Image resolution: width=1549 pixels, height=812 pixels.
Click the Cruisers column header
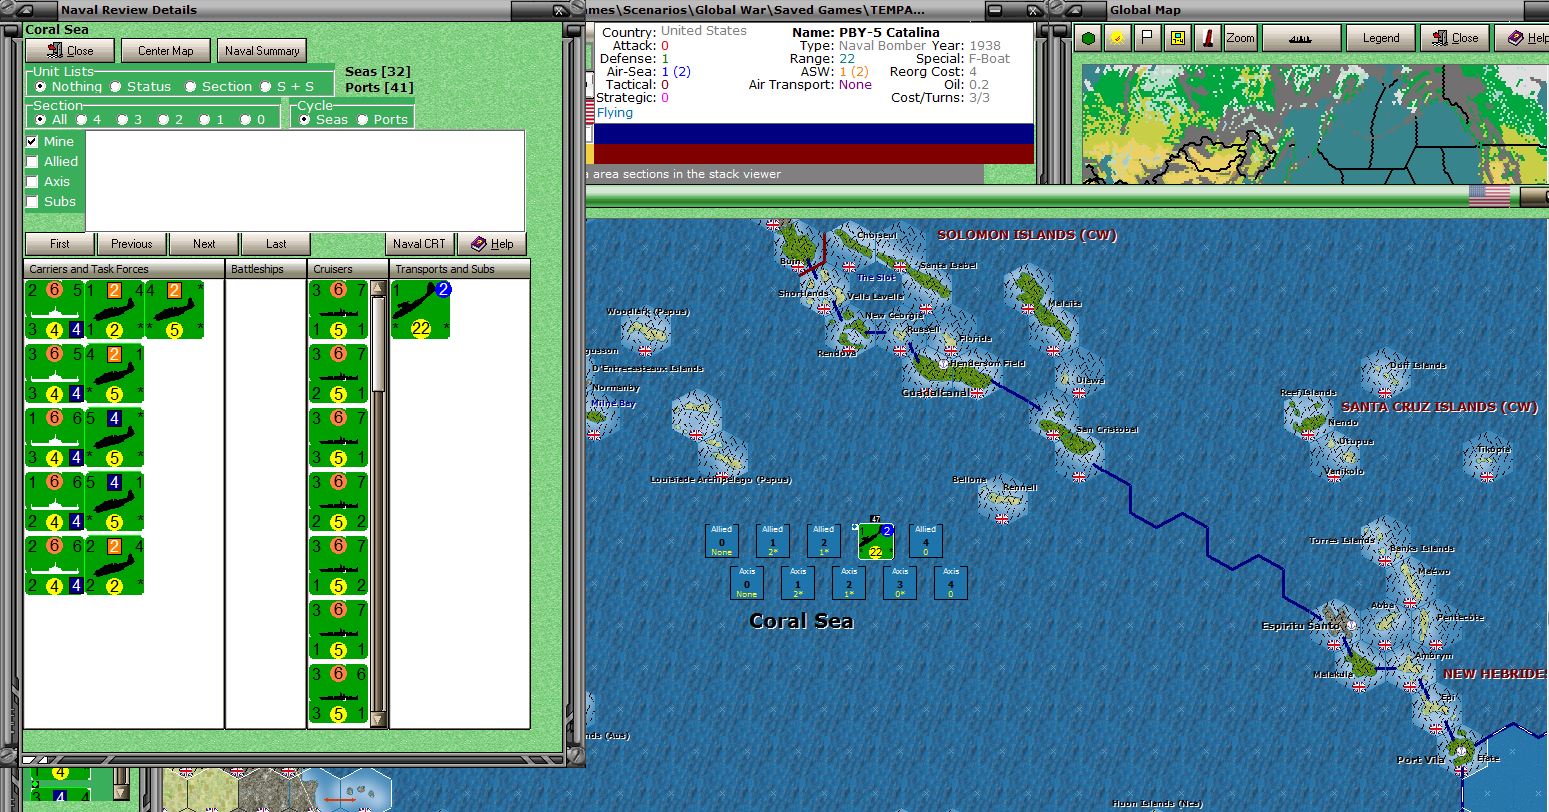[348, 269]
